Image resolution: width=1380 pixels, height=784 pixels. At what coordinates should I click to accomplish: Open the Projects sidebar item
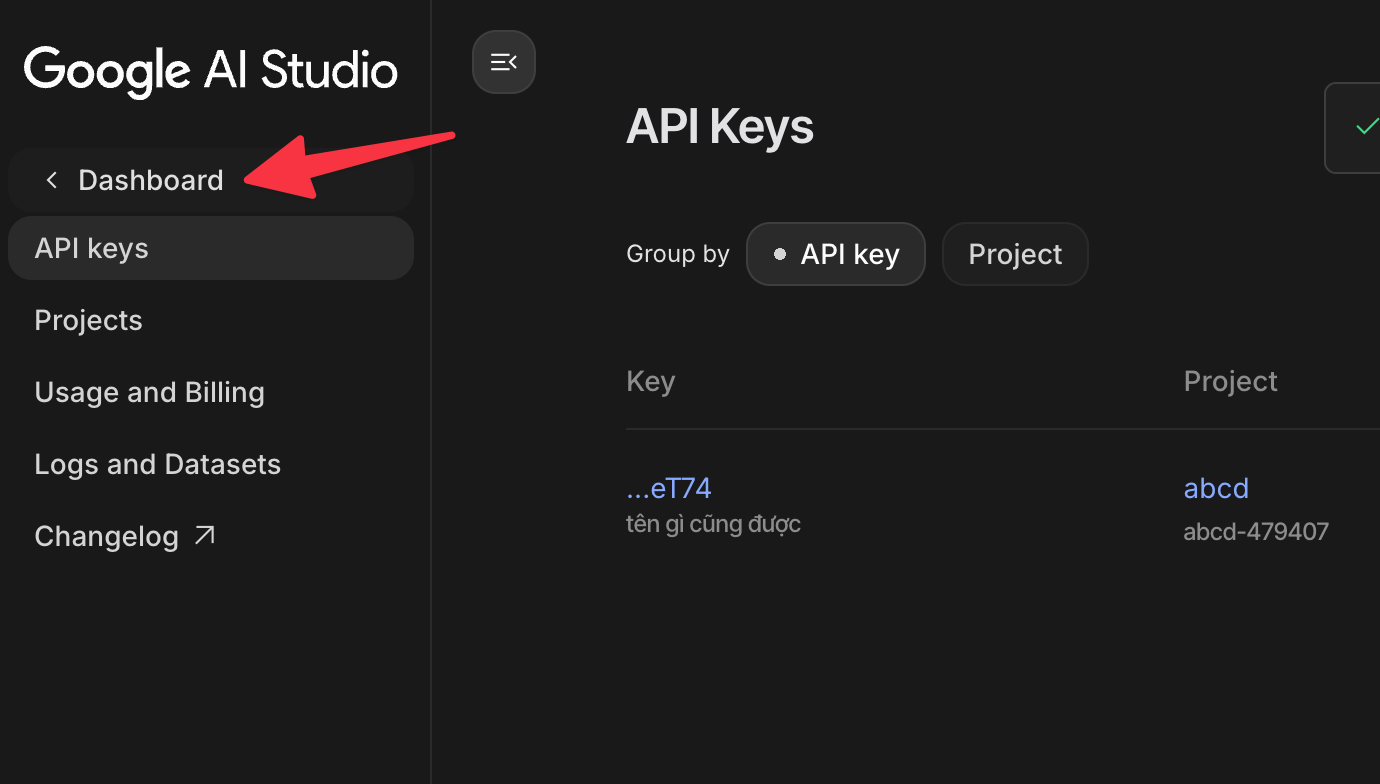[x=88, y=320]
